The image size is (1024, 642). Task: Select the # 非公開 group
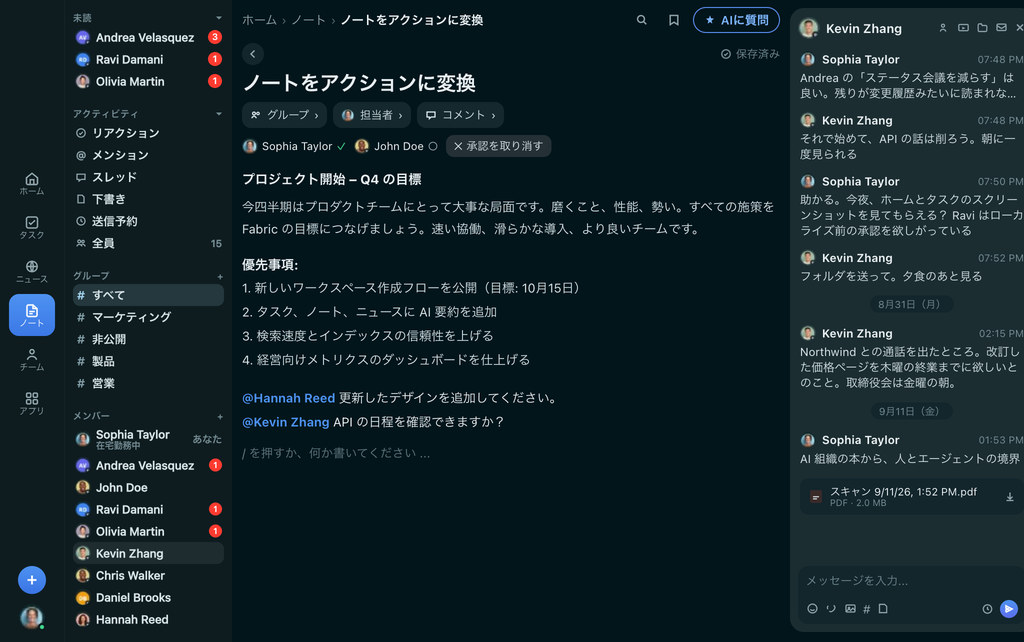point(148,339)
